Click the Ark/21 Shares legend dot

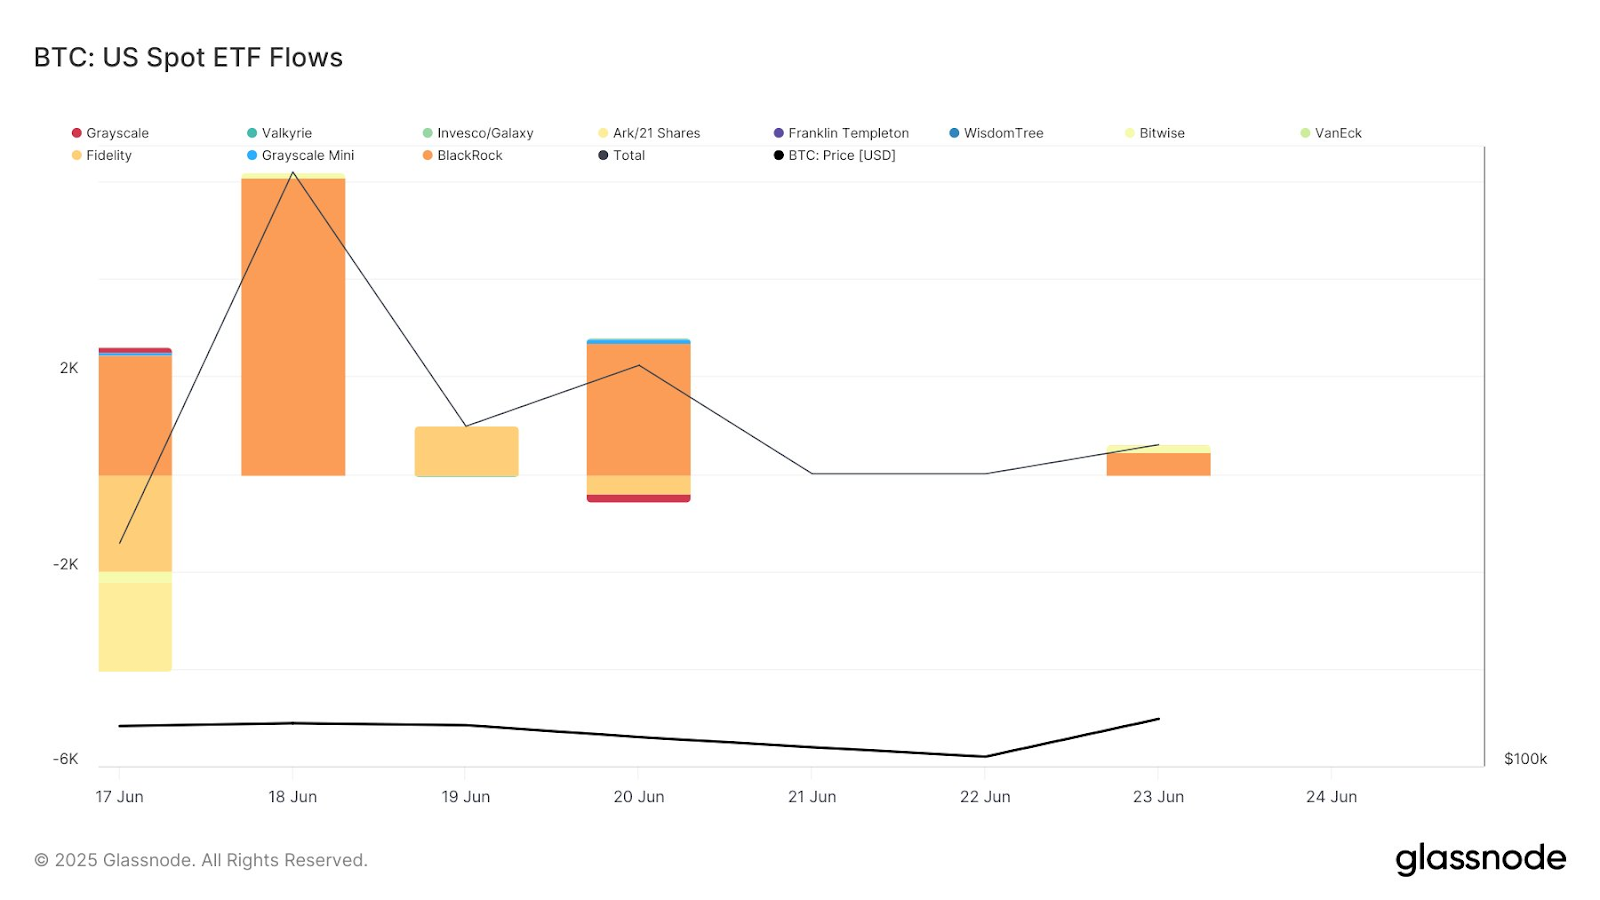(603, 133)
